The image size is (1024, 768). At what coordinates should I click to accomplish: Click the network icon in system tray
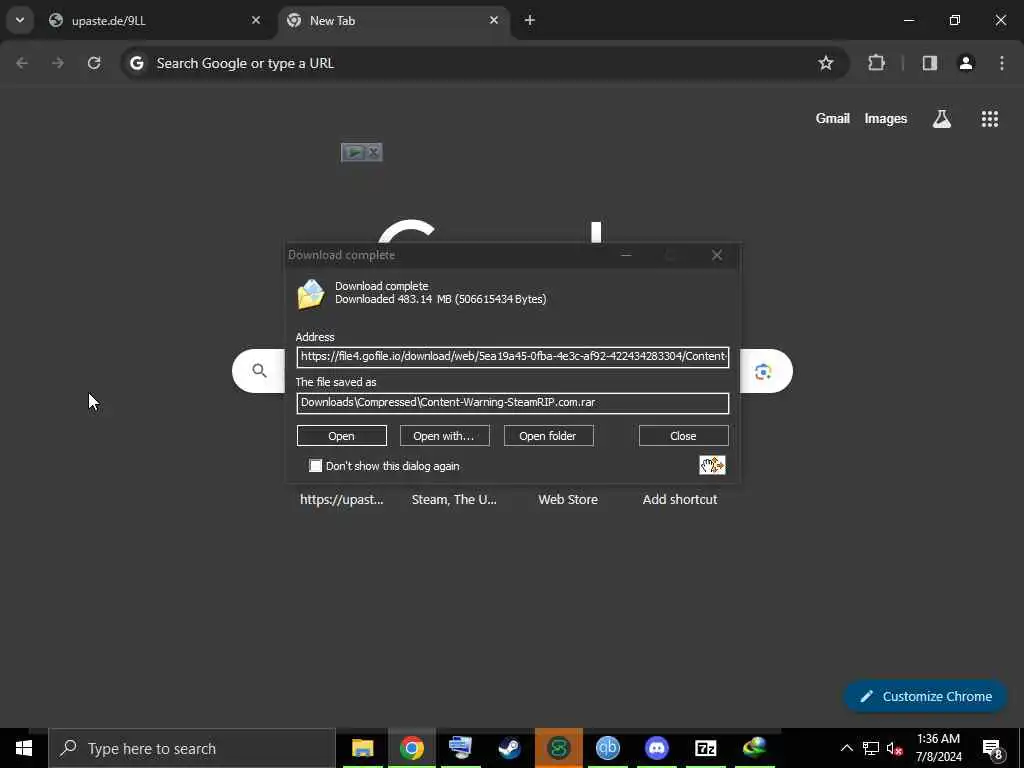click(871, 748)
